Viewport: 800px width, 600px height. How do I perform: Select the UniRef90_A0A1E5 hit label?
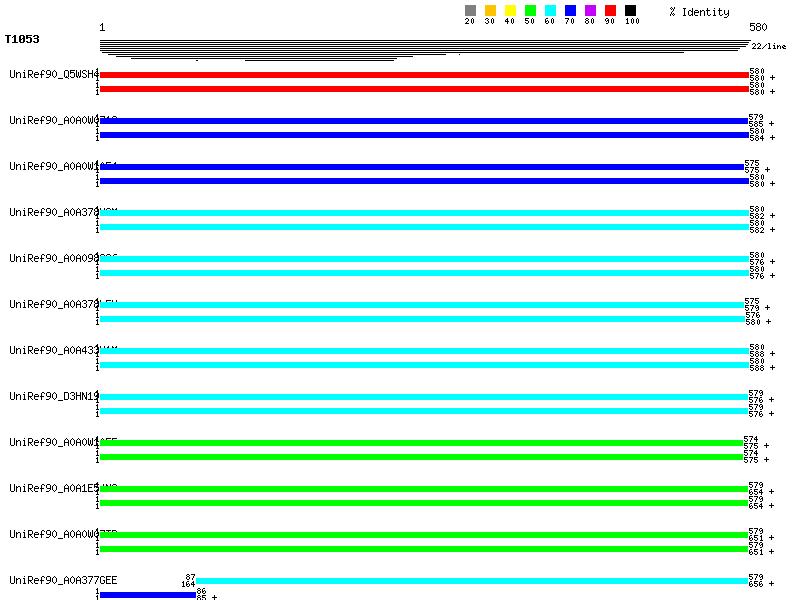[x=53, y=488]
